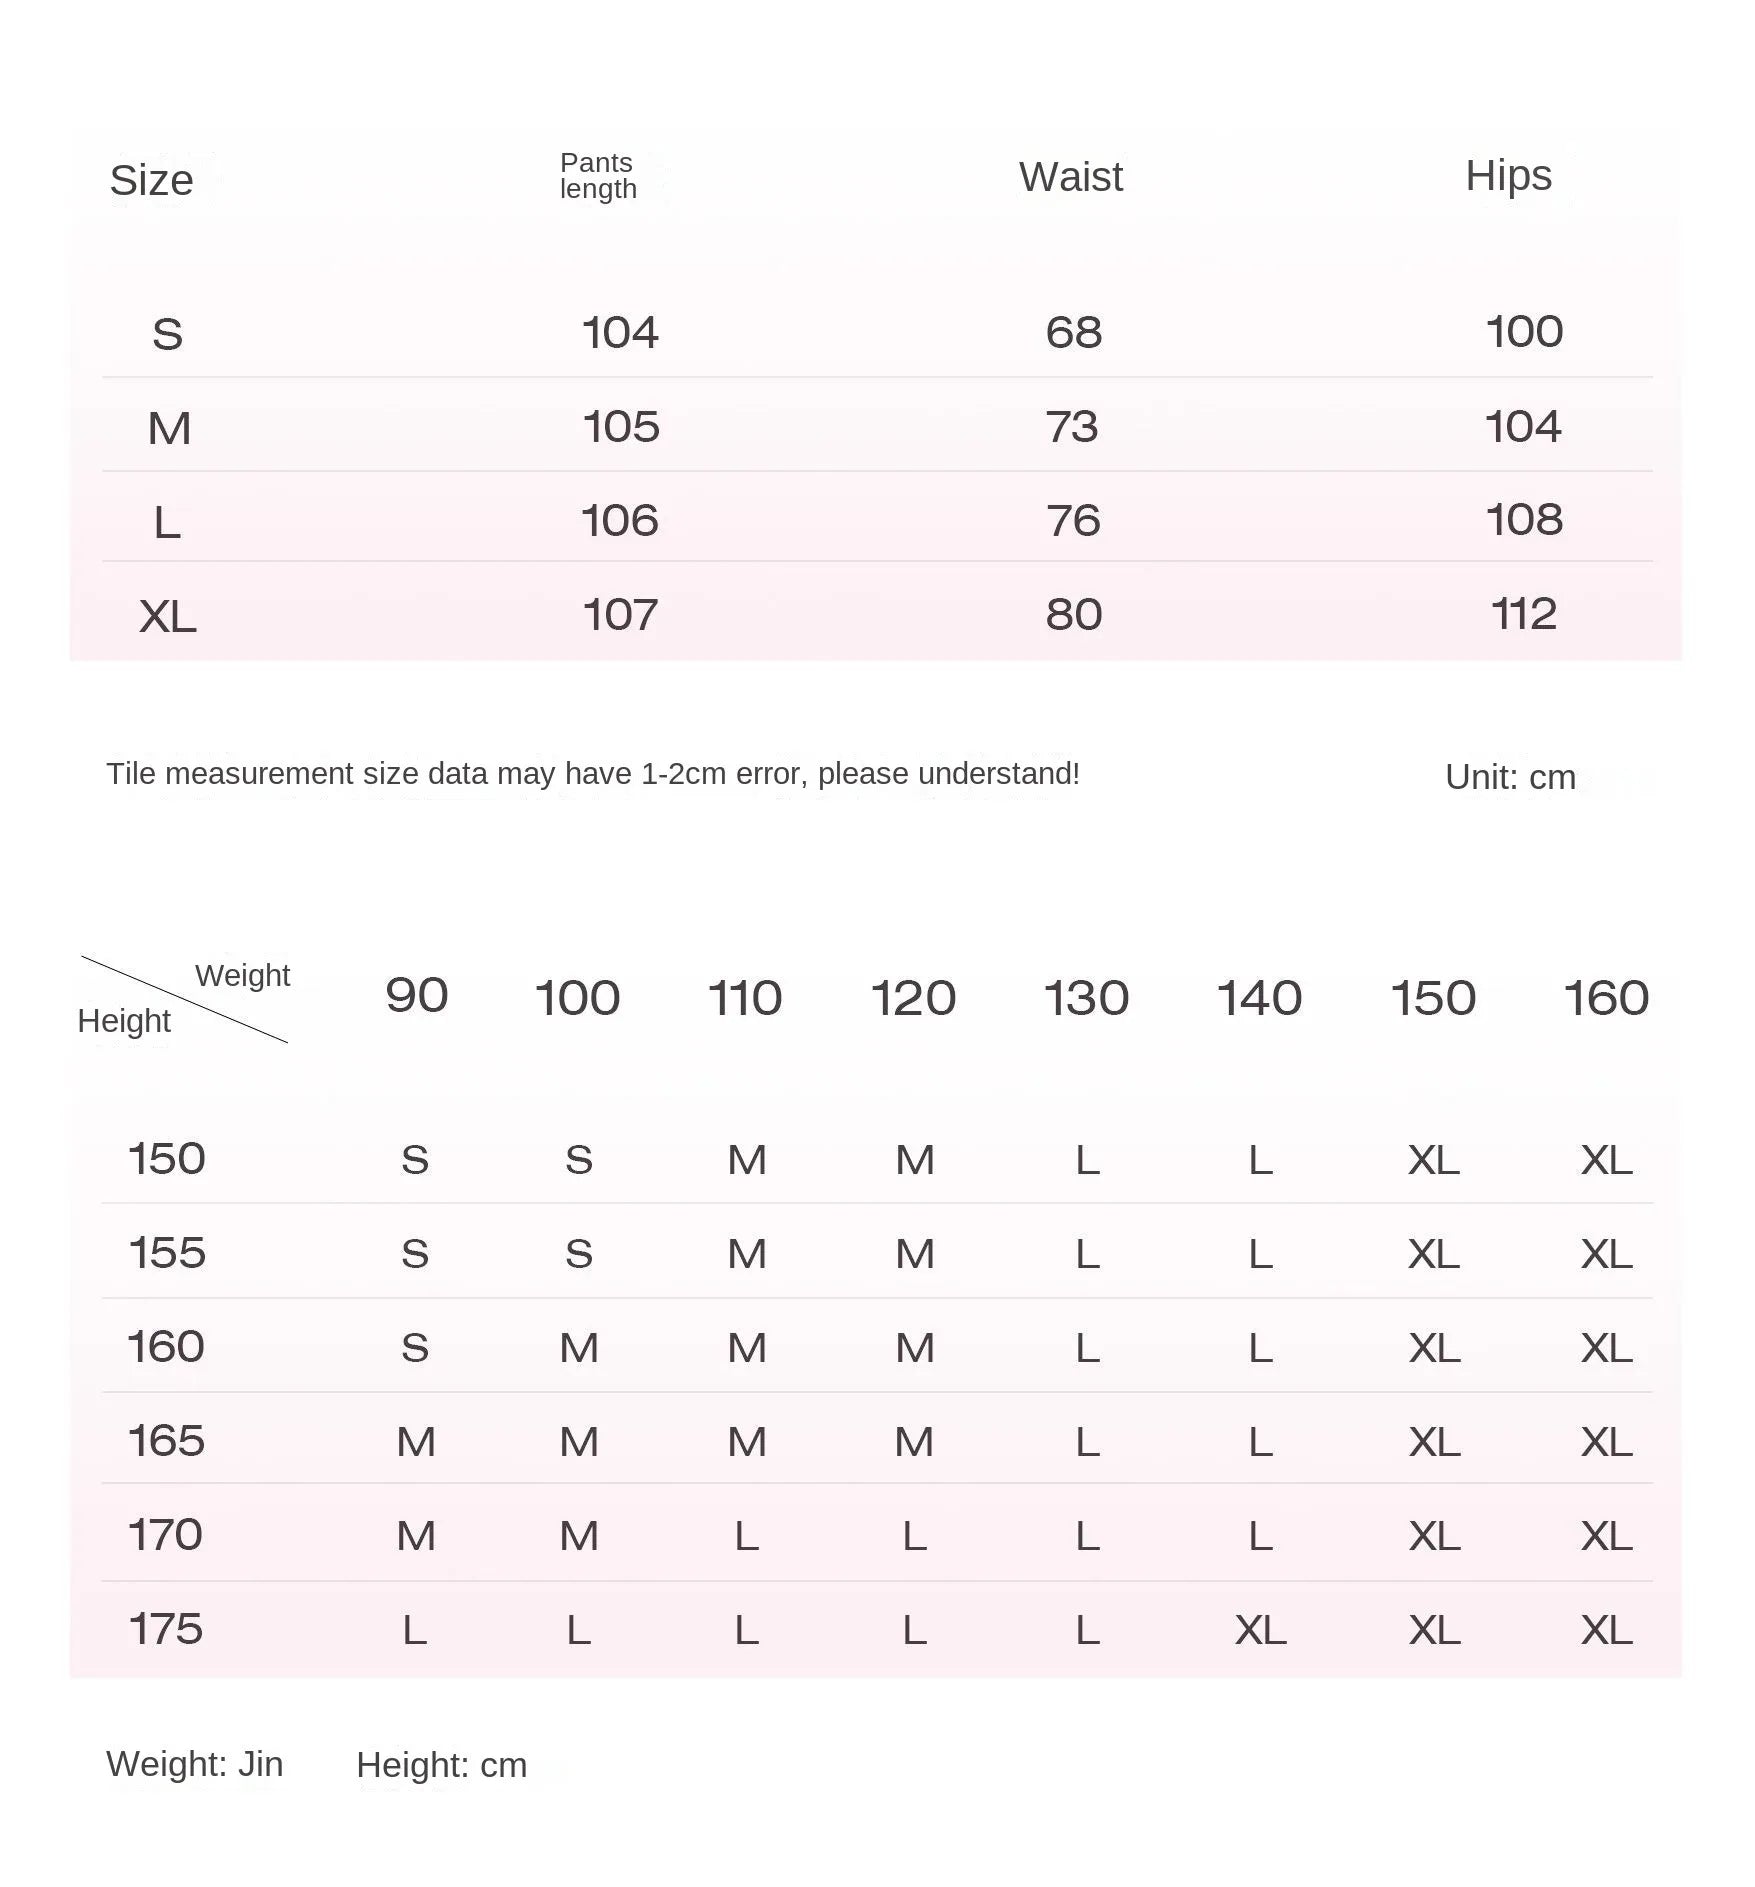Screen dimensions: 1755x1887
Task: Click the 175 height row label
Action: pyautogui.click(x=166, y=1629)
